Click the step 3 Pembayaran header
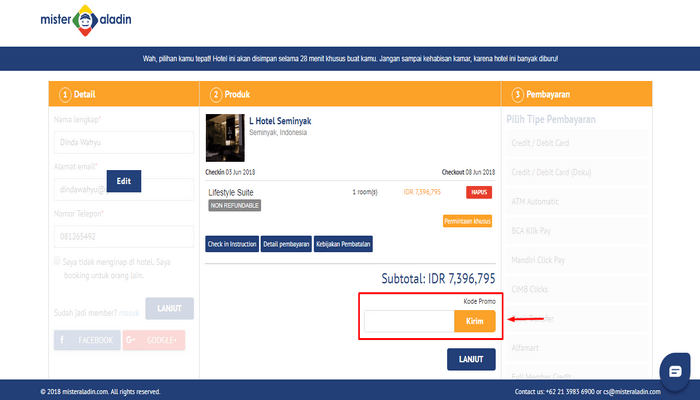This screenshot has width=700, height=400. click(545, 95)
